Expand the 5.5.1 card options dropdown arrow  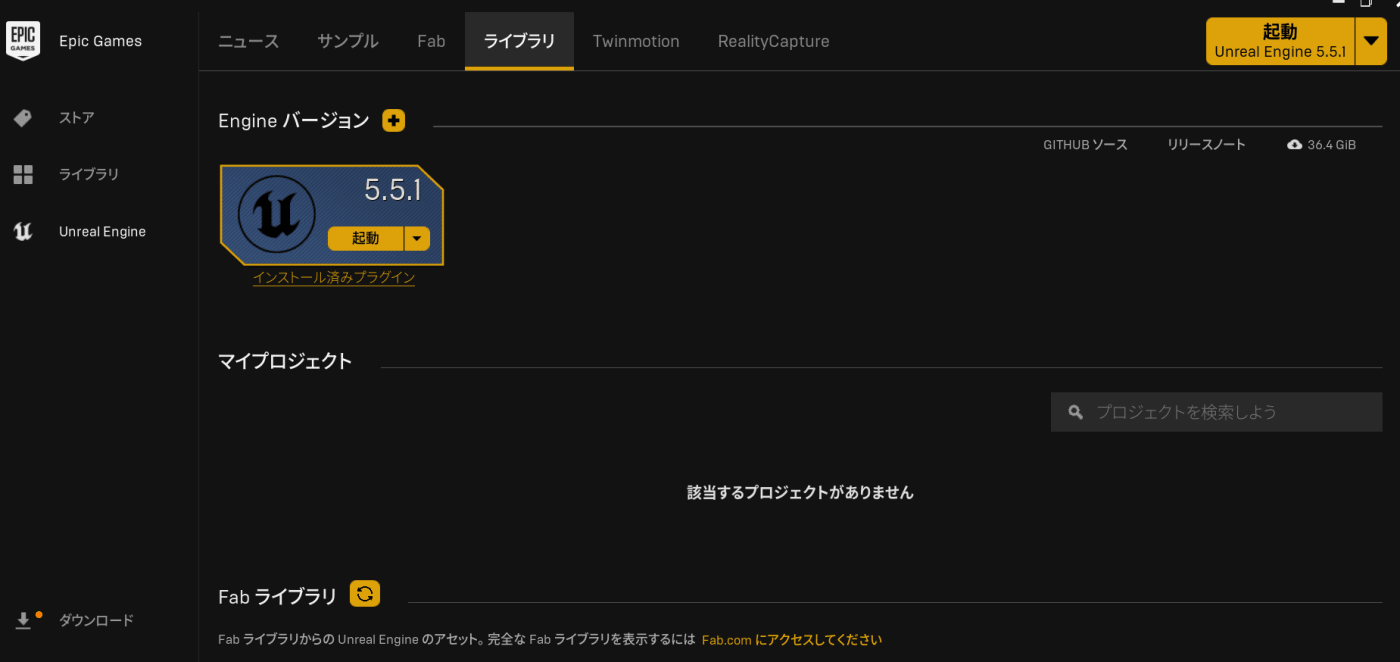pyautogui.click(x=417, y=238)
